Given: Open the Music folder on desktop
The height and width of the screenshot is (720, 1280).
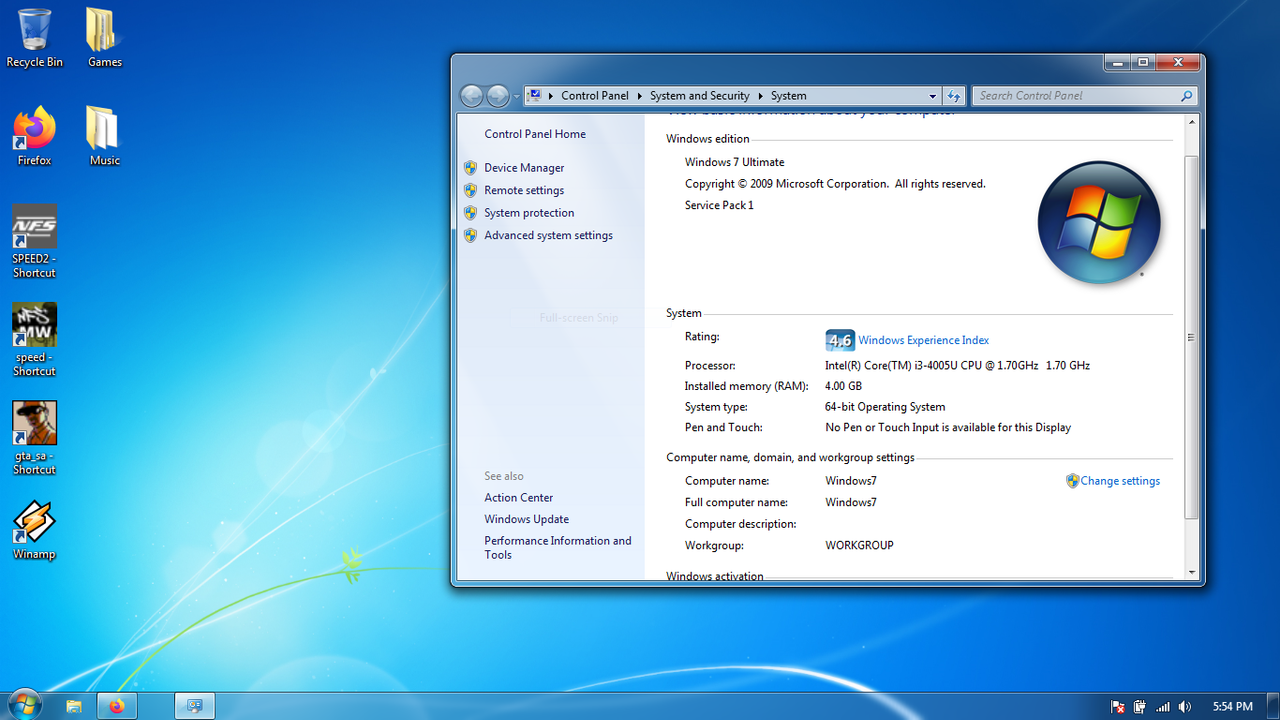Looking at the screenshot, I should (104, 136).
